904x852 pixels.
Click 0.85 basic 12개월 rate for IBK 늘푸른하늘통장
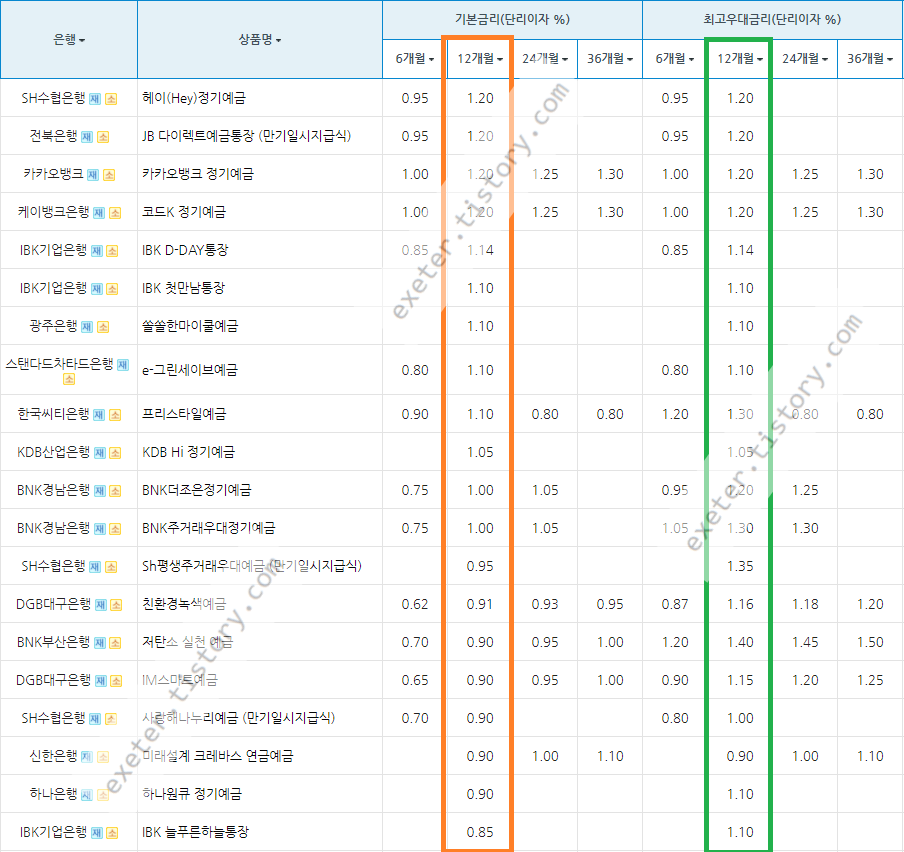[480, 833]
